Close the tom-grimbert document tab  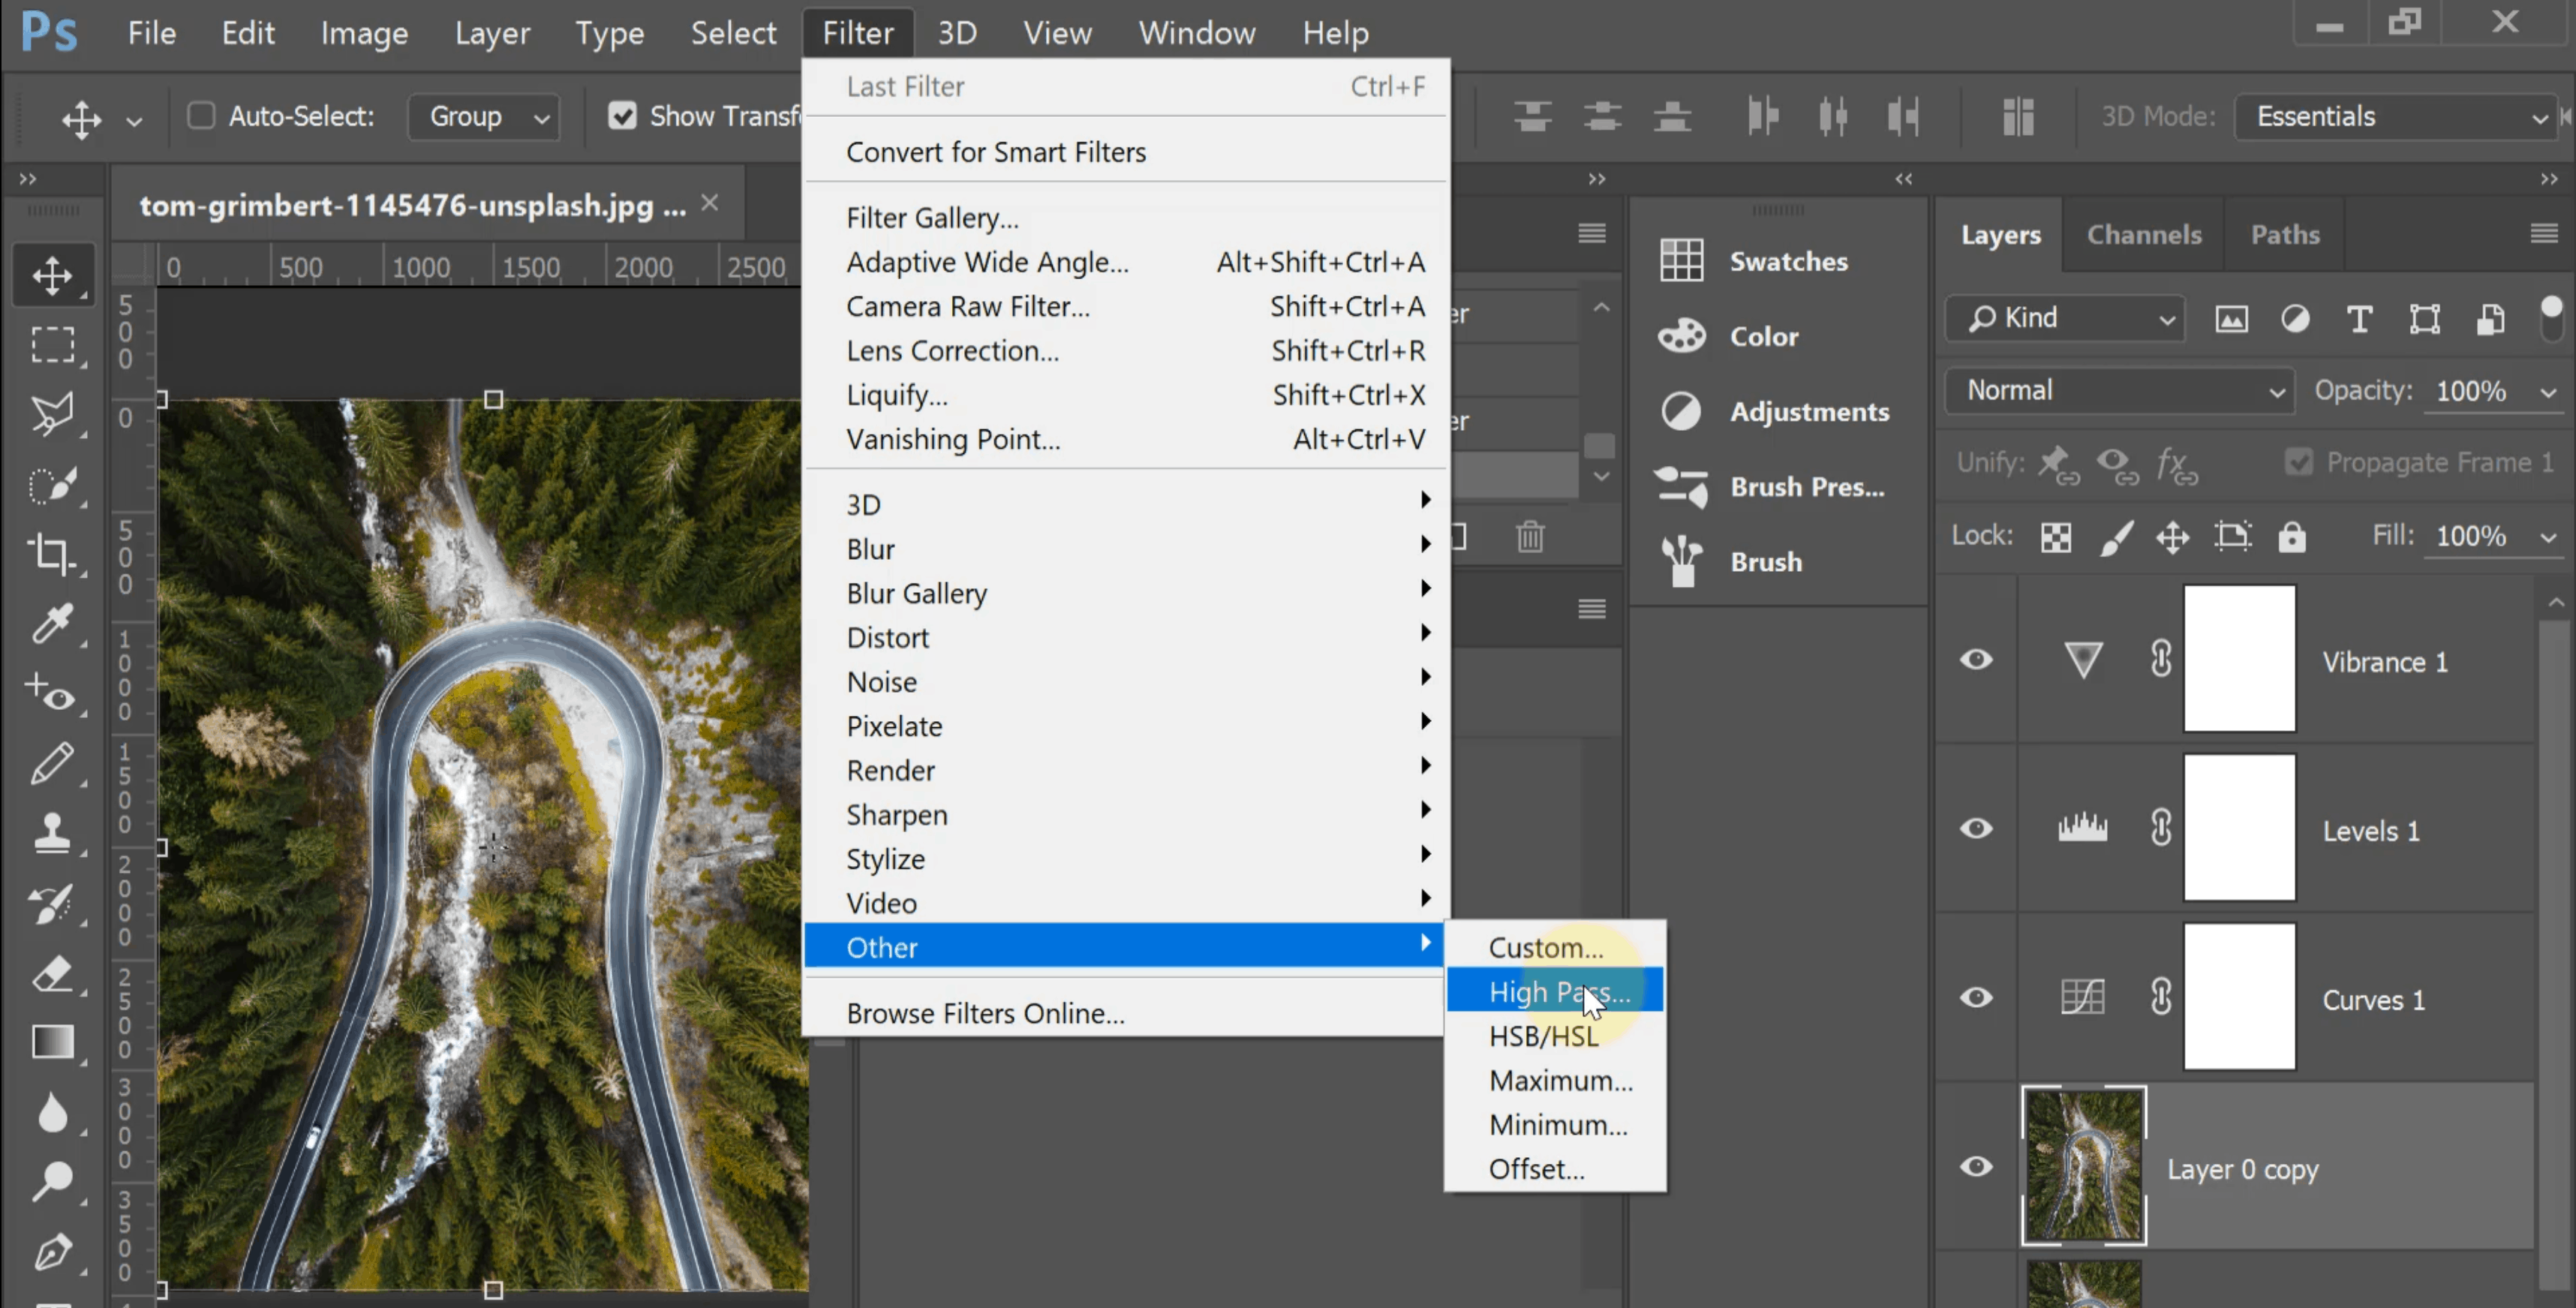[x=709, y=203]
